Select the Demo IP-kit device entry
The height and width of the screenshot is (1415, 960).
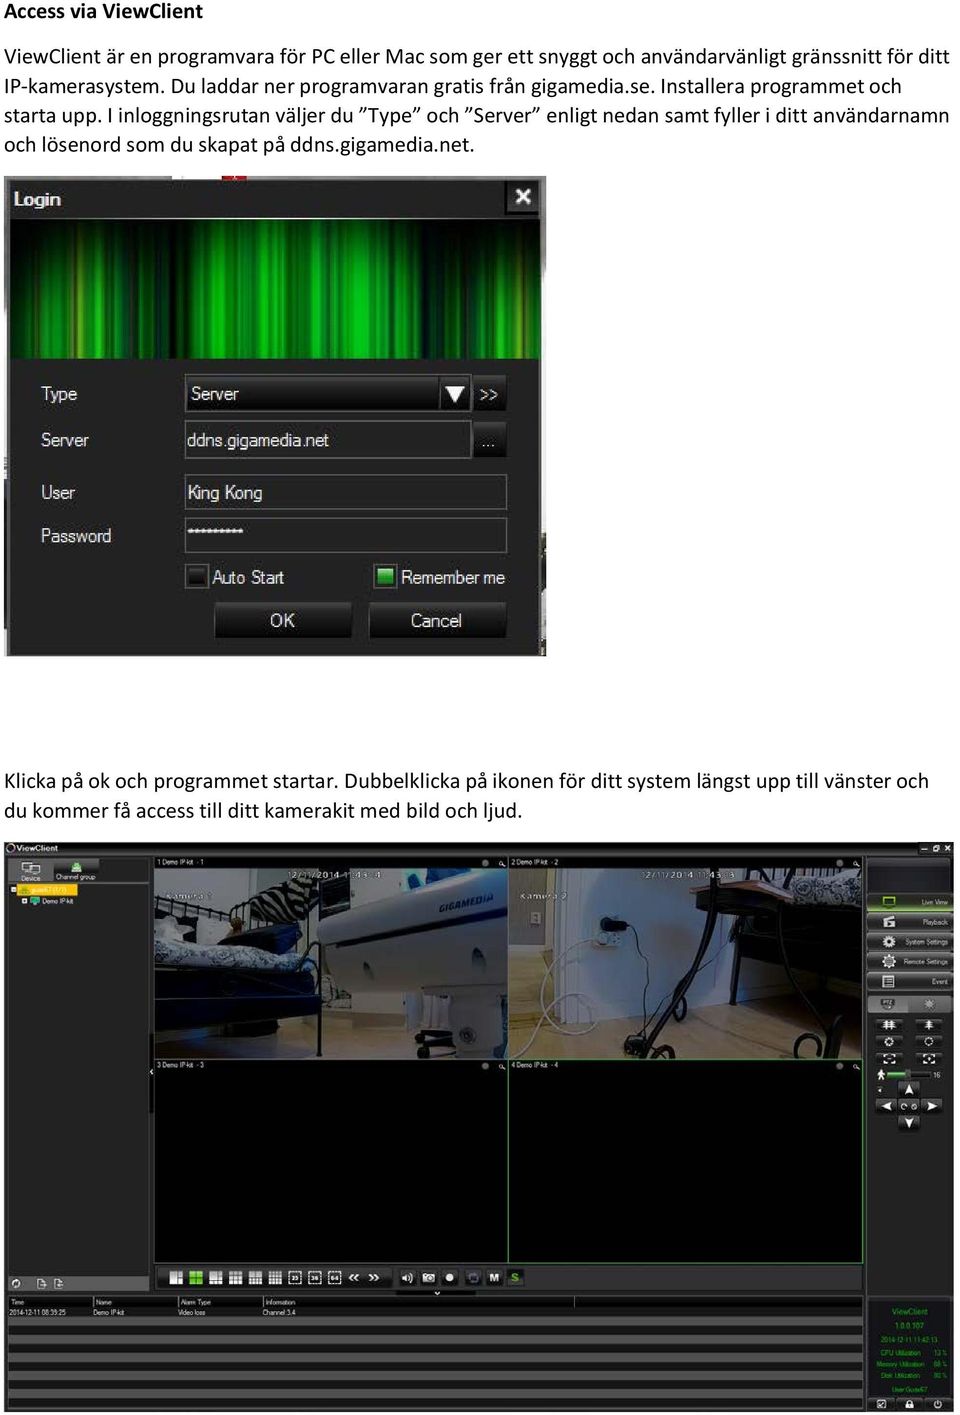point(50,901)
